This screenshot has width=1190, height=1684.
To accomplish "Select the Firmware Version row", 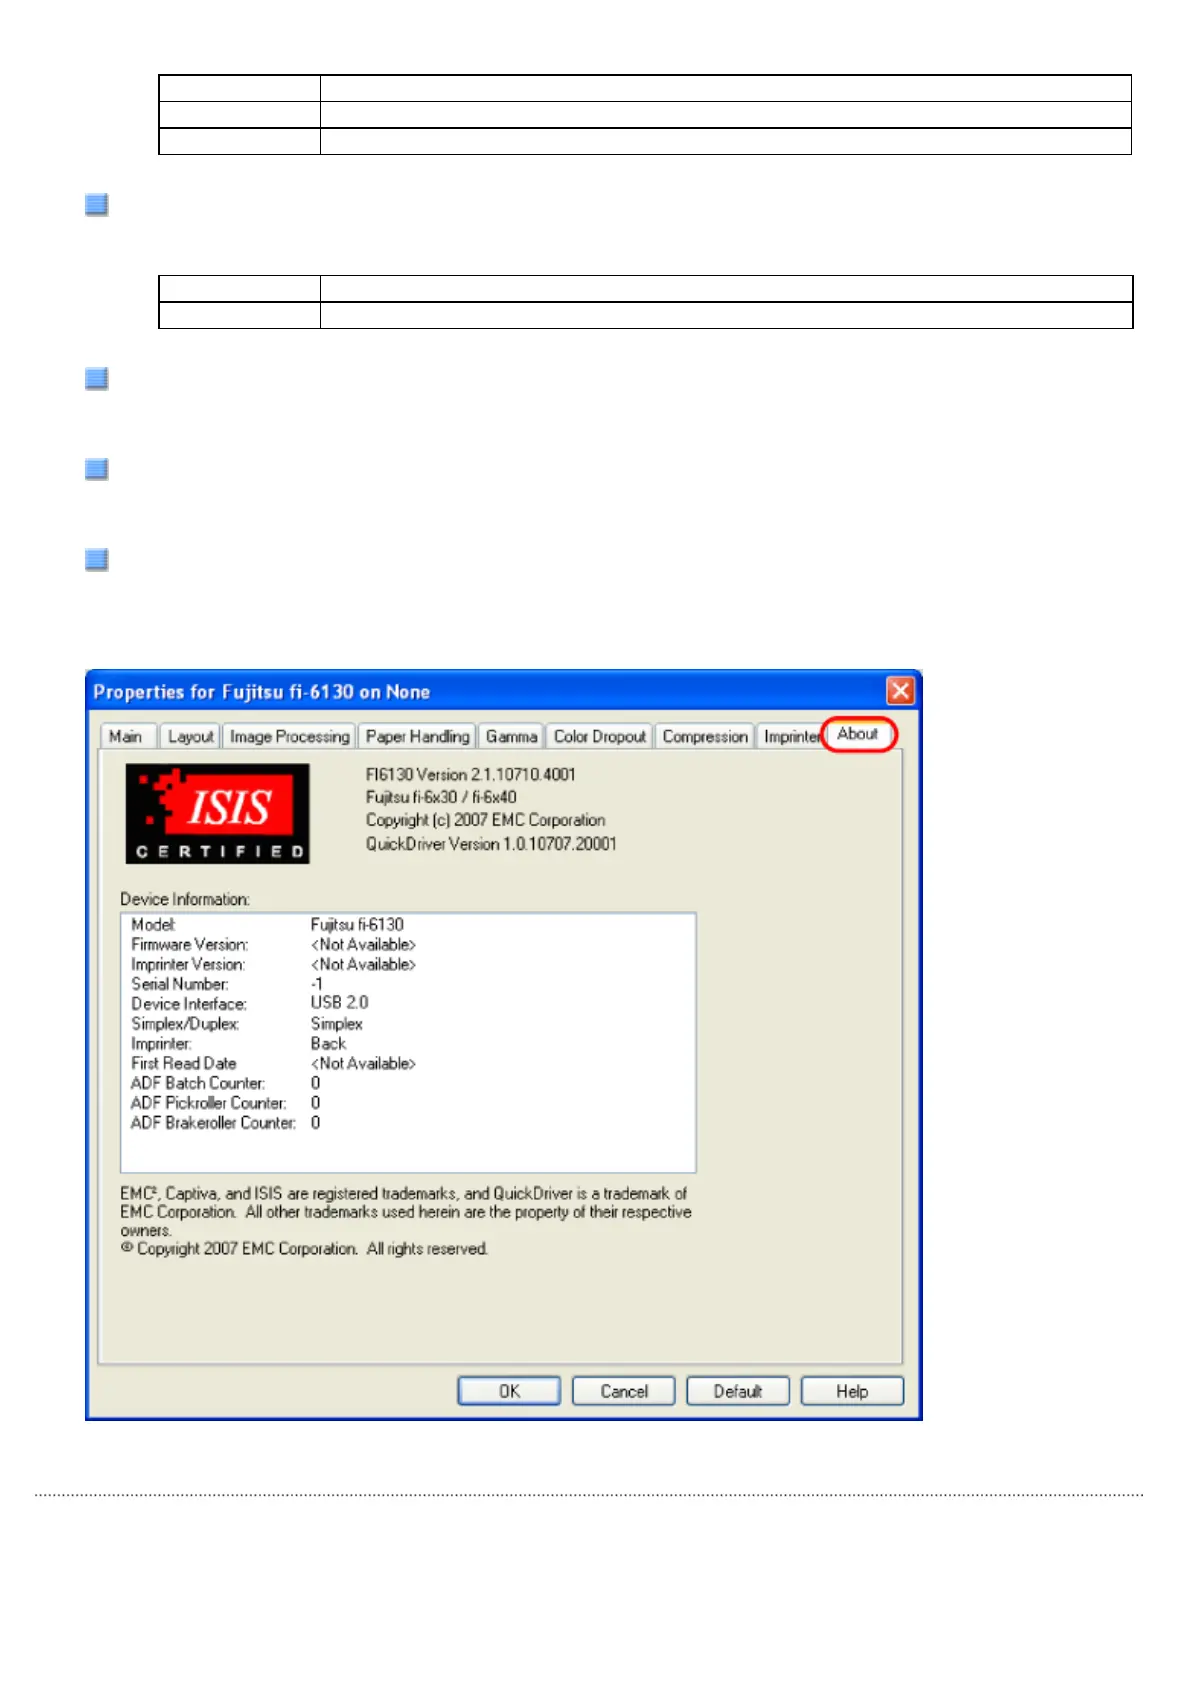I will [x=273, y=945].
